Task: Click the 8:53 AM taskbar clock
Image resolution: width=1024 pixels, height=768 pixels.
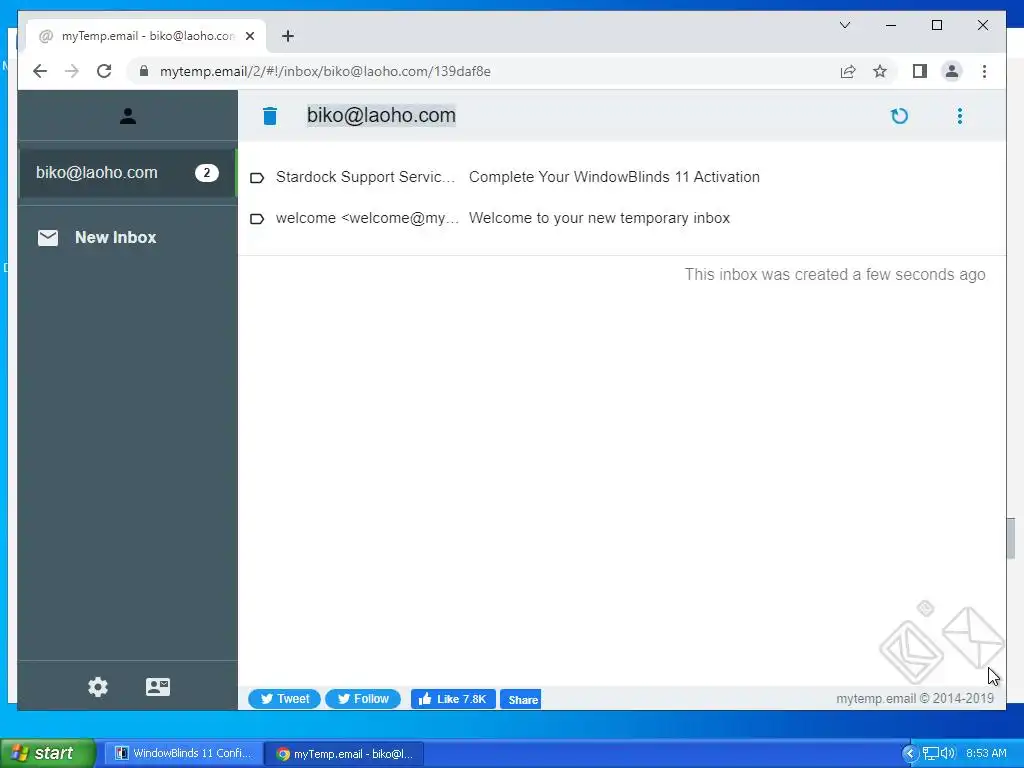Action: coord(986,754)
